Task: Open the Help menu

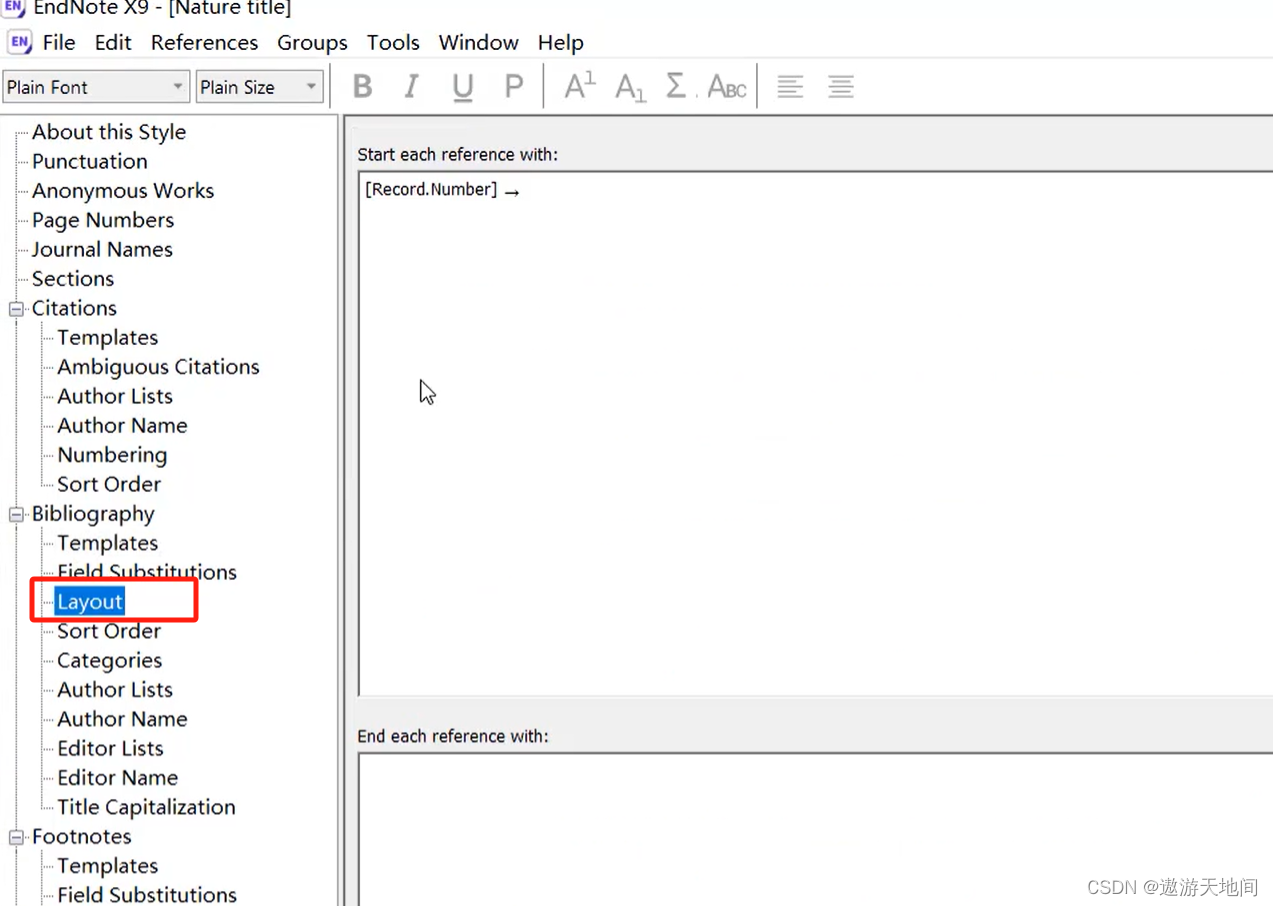Action: point(560,43)
